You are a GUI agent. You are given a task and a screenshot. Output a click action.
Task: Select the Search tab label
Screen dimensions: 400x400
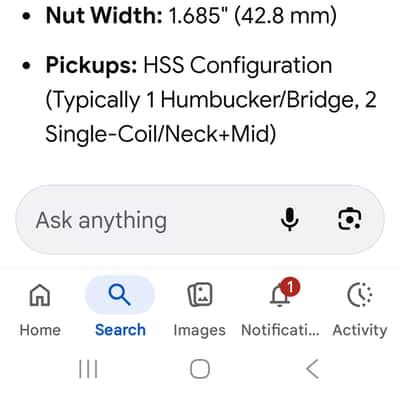pyautogui.click(x=120, y=330)
